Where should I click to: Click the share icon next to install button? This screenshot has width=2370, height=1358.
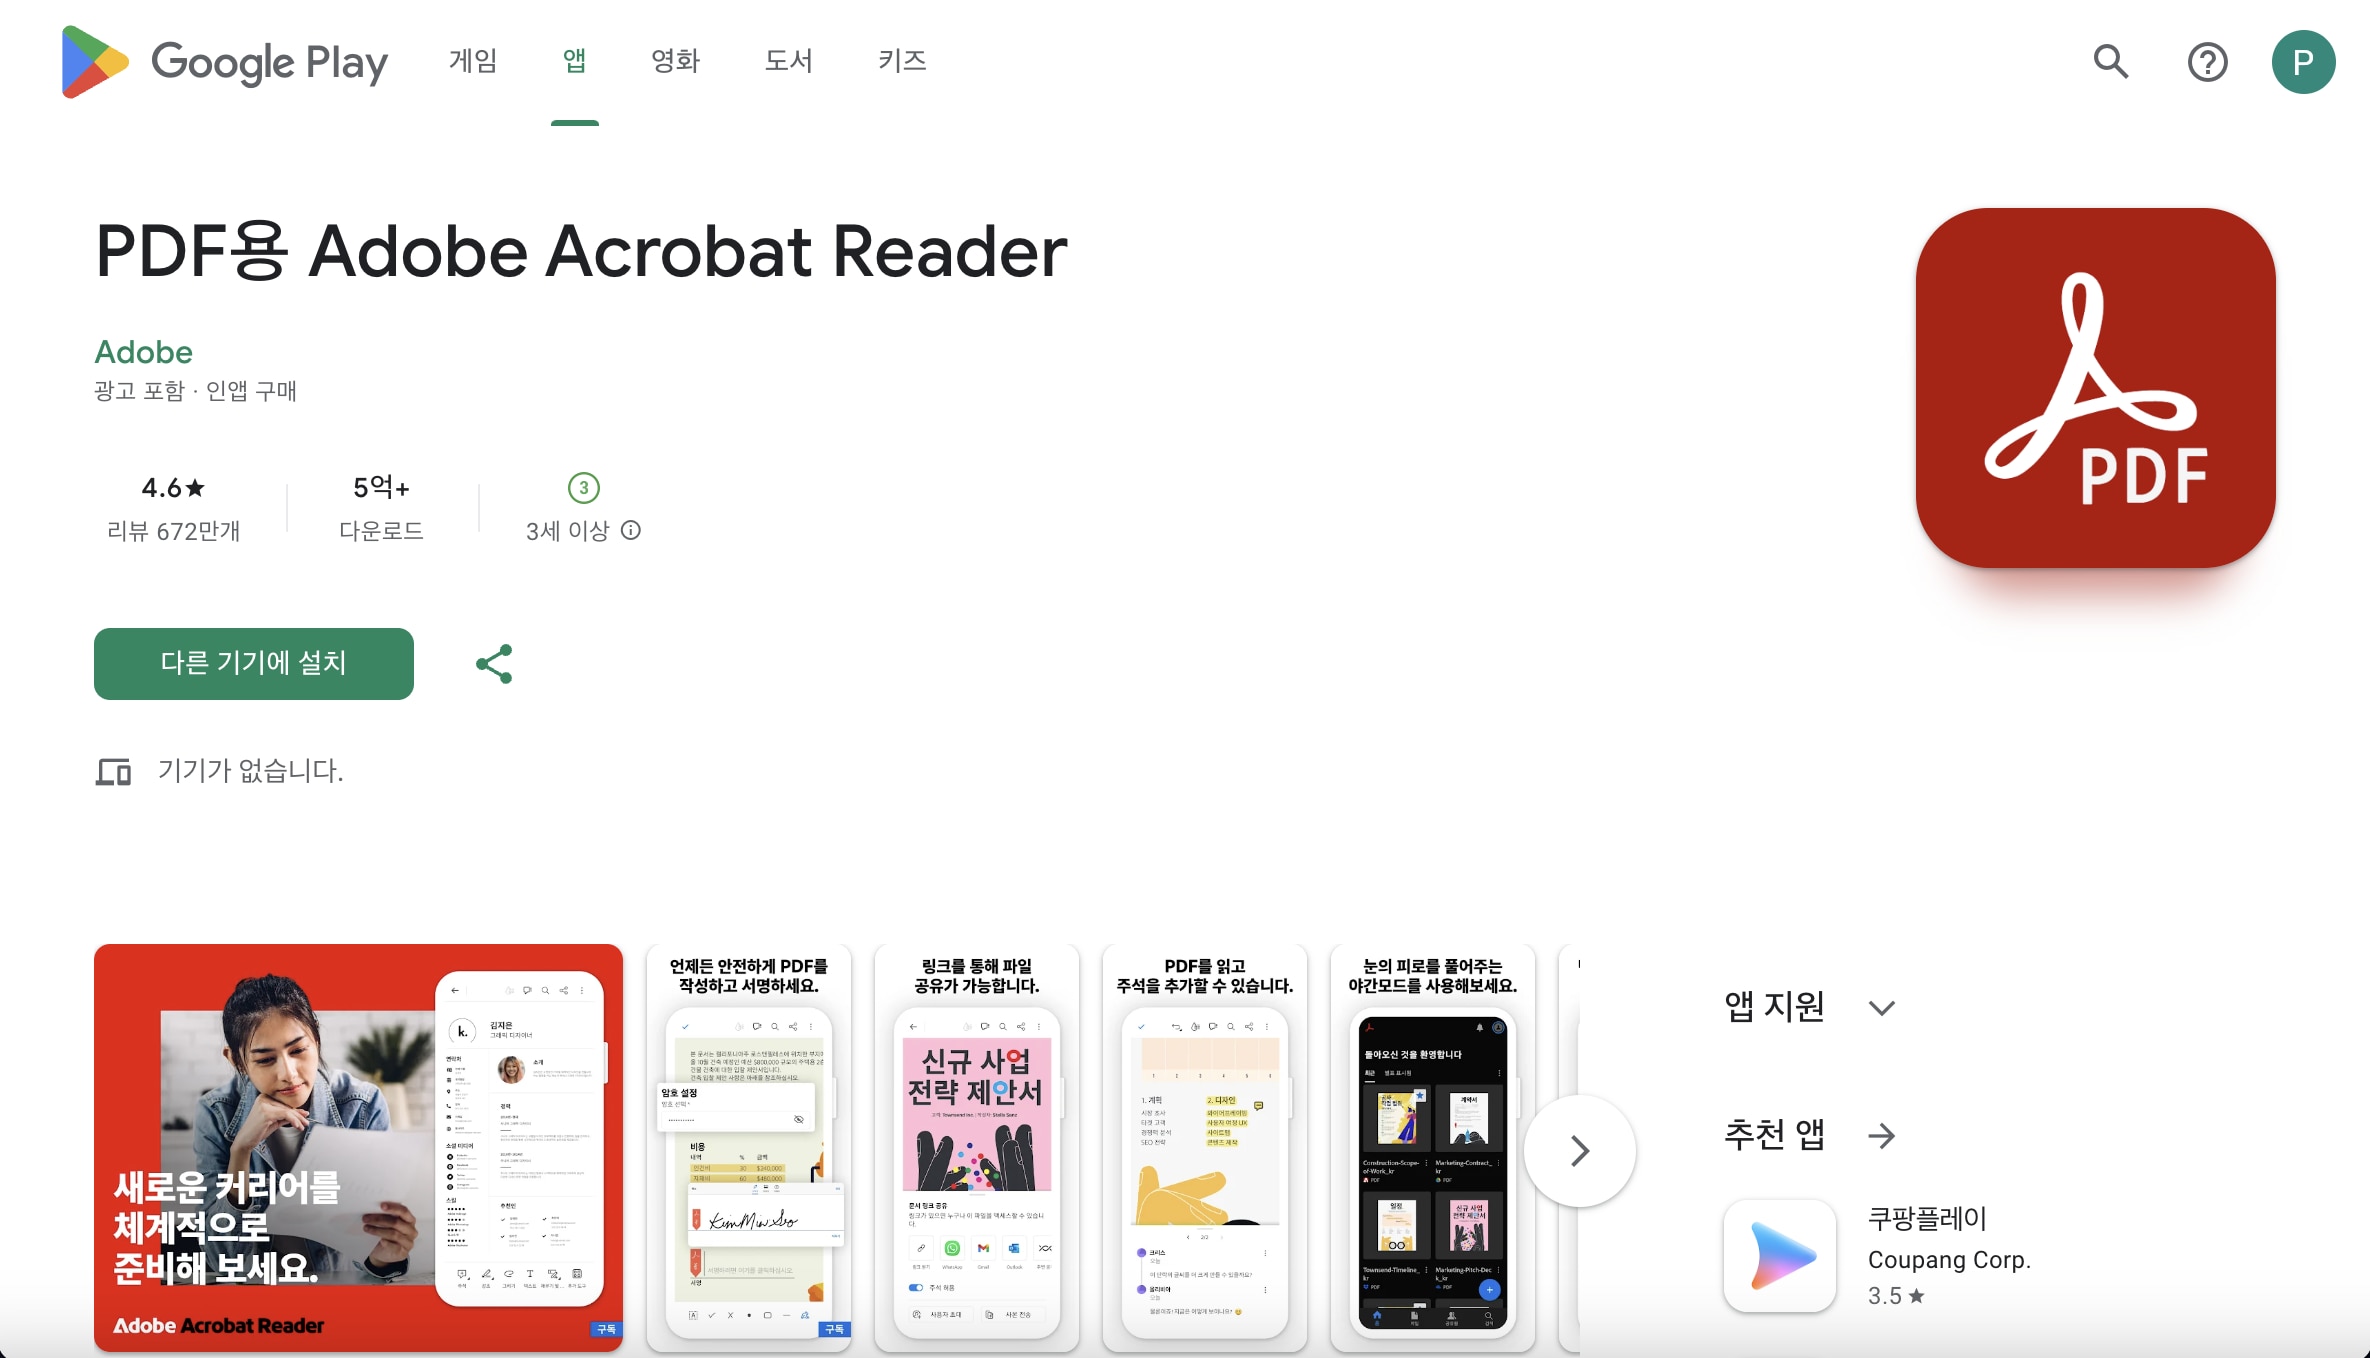(493, 663)
